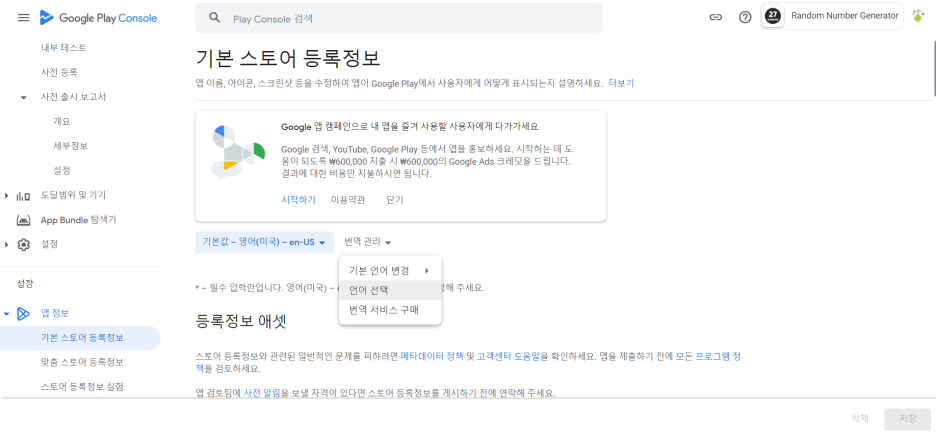Viewport: 936px width, 435px height.
Task: Click the Random Number Generator app icon
Action: 774,17
